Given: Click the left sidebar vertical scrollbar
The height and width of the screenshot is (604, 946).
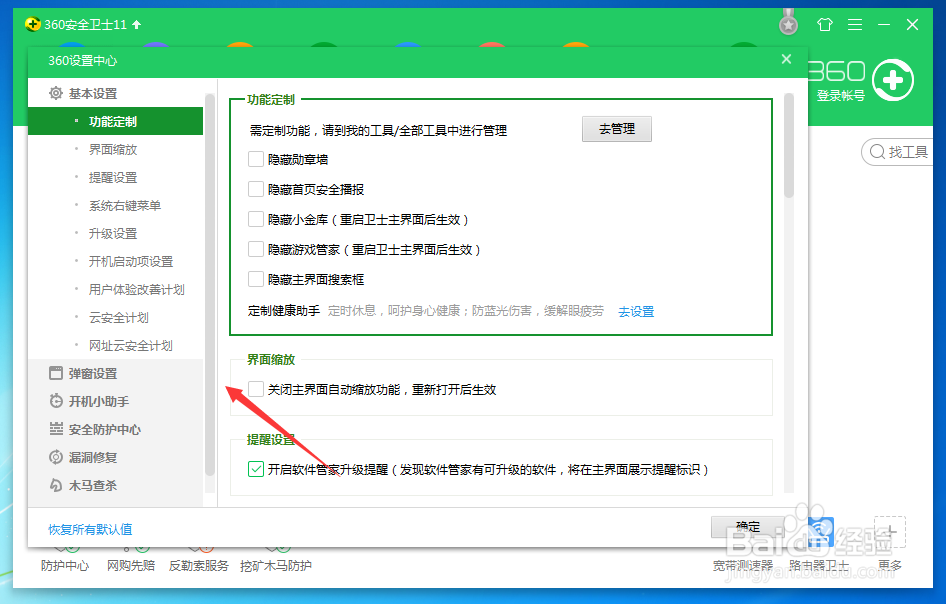Looking at the screenshot, I should [x=210, y=284].
